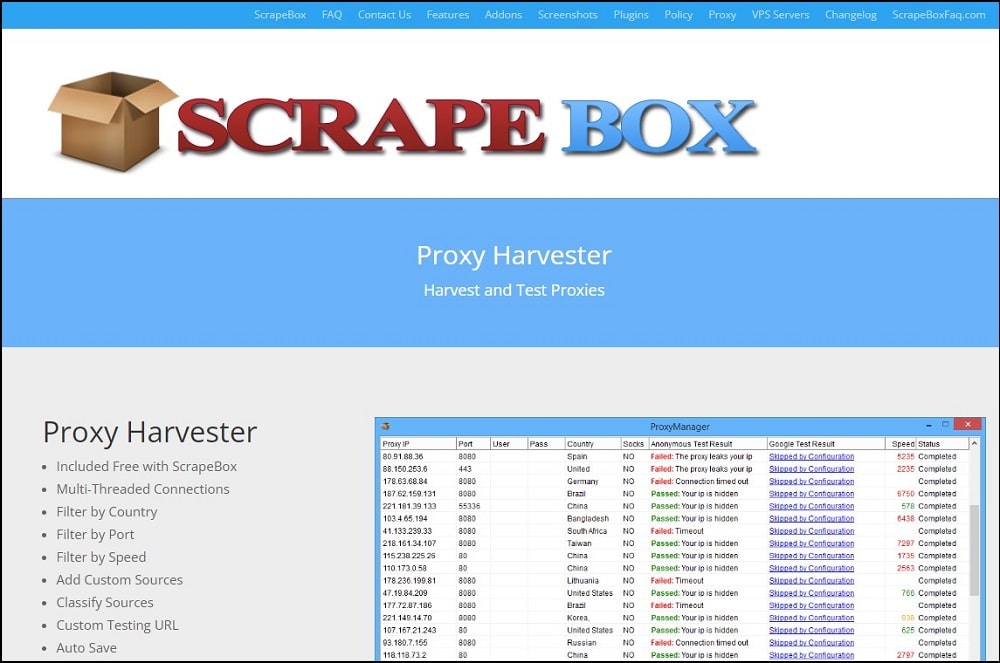
Task: Click Skipped by Configuration in Lithuania row
Action: coord(811,581)
